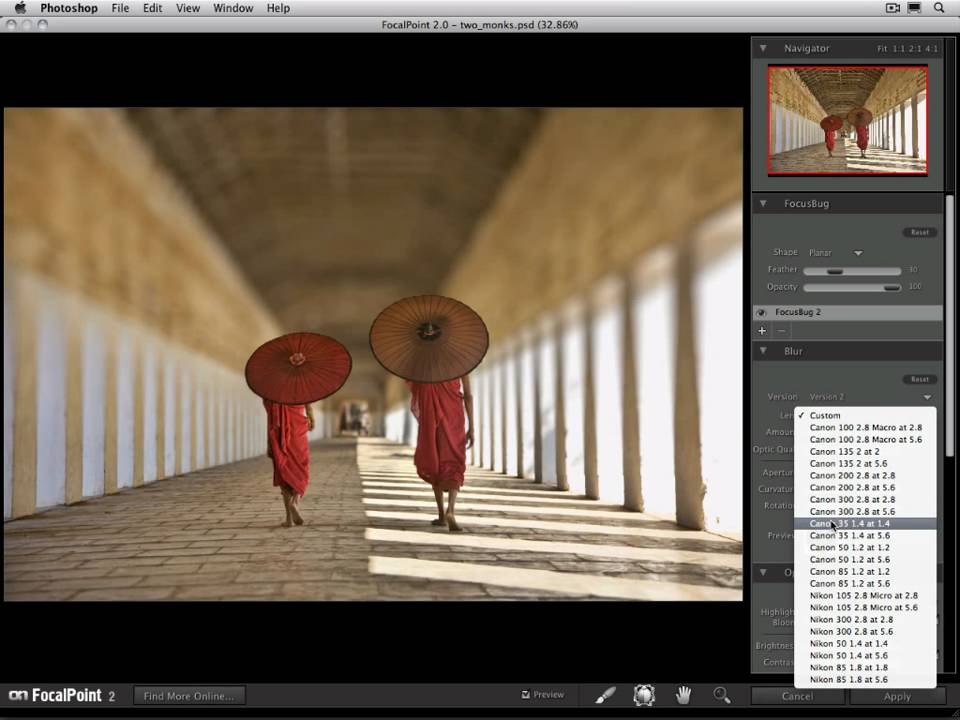Set Navigator zoom to 4:1
The width and height of the screenshot is (960, 720).
click(931, 48)
